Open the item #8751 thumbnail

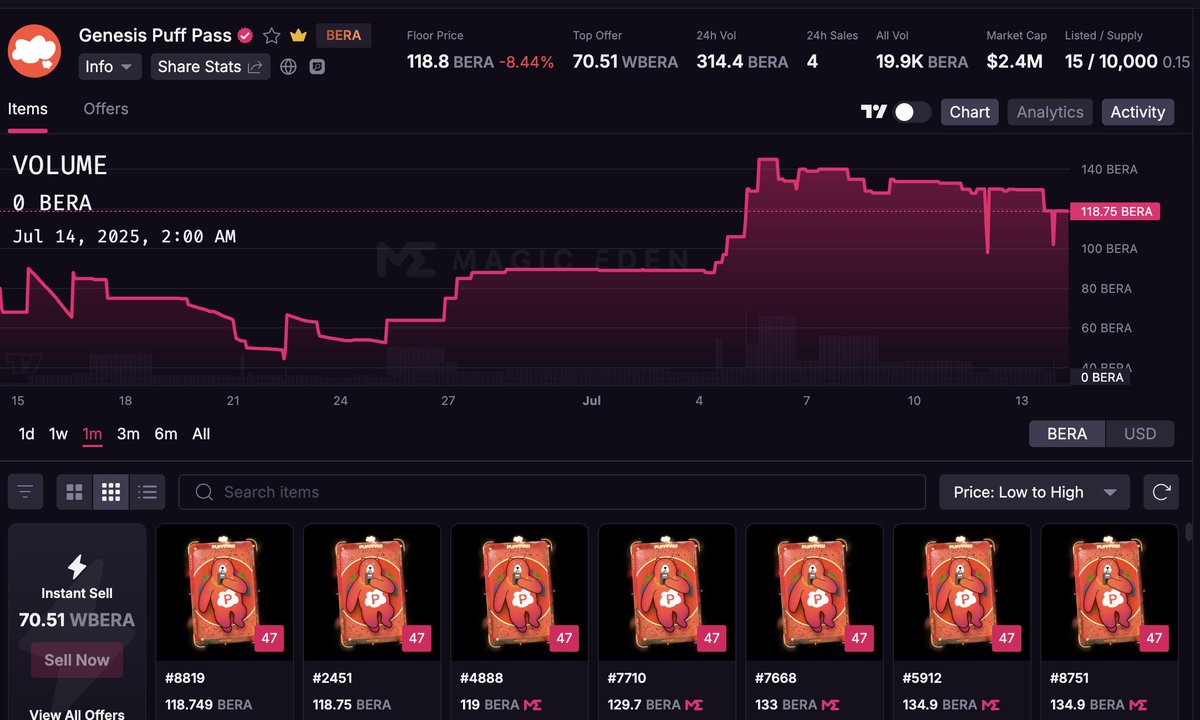pyautogui.click(x=1109, y=592)
